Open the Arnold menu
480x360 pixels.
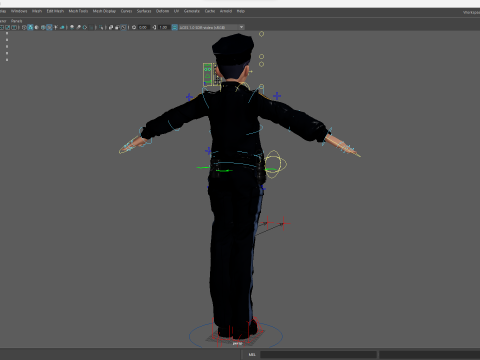click(226, 11)
